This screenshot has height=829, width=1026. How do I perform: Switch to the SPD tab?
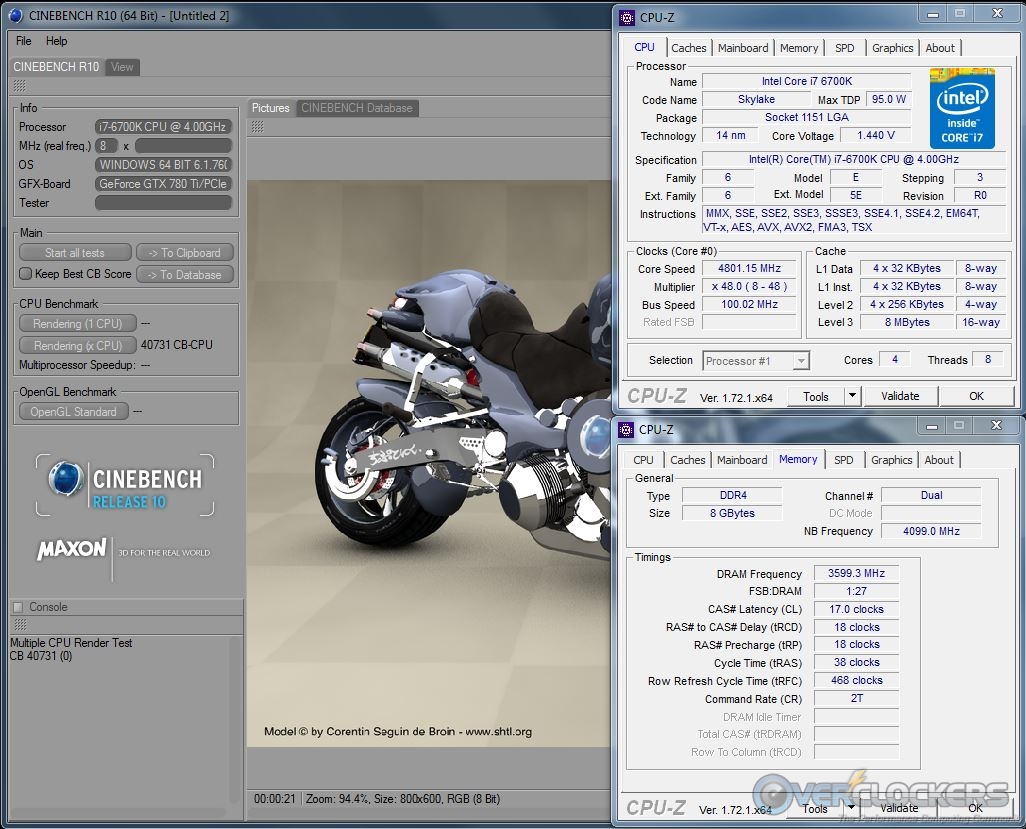point(845,47)
